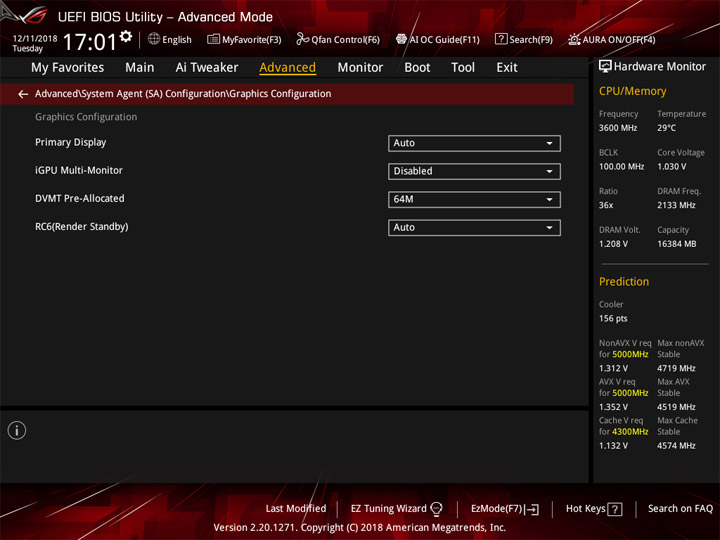720x540 pixels.
Task: Click the 12/11/2018 date text
Action: (x=35, y=39)
